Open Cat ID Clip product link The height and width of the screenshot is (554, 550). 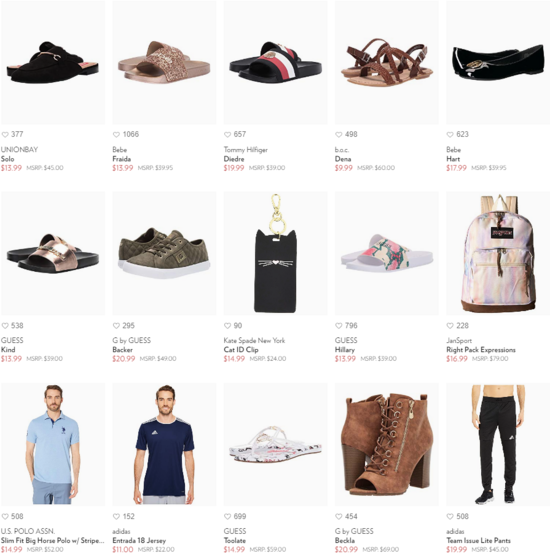(x=241, y=350)
